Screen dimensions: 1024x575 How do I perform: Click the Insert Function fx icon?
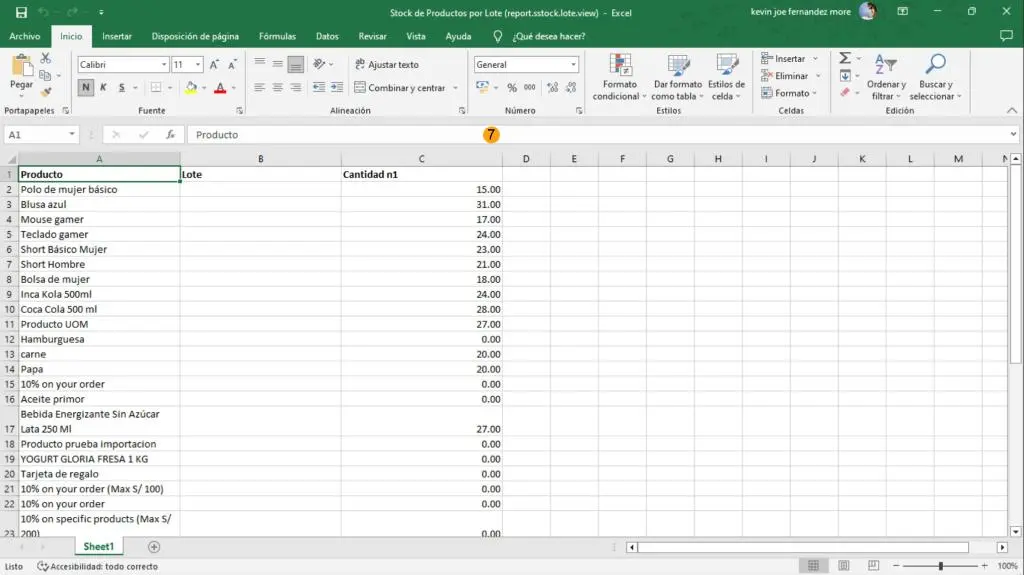[171, 134]
